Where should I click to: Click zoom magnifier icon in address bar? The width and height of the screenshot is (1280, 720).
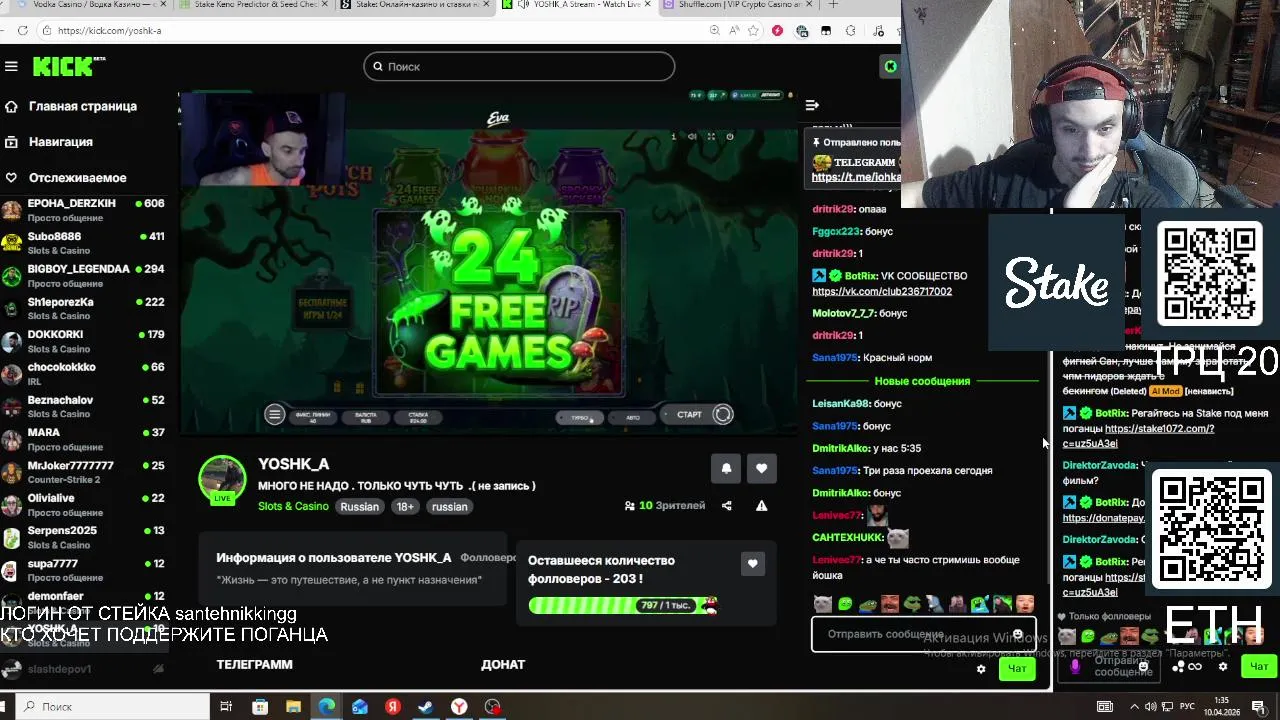714,31
